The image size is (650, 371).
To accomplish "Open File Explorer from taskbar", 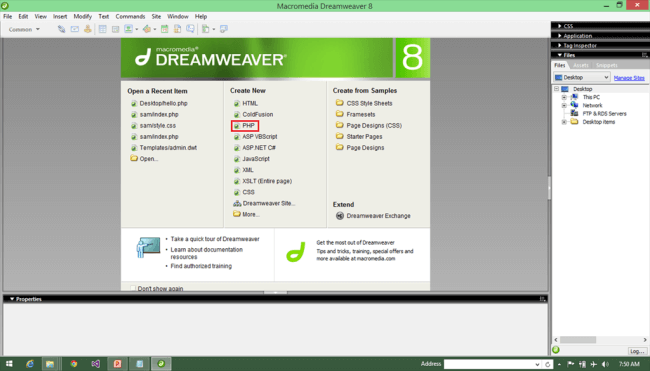I will tap(50, 364).
